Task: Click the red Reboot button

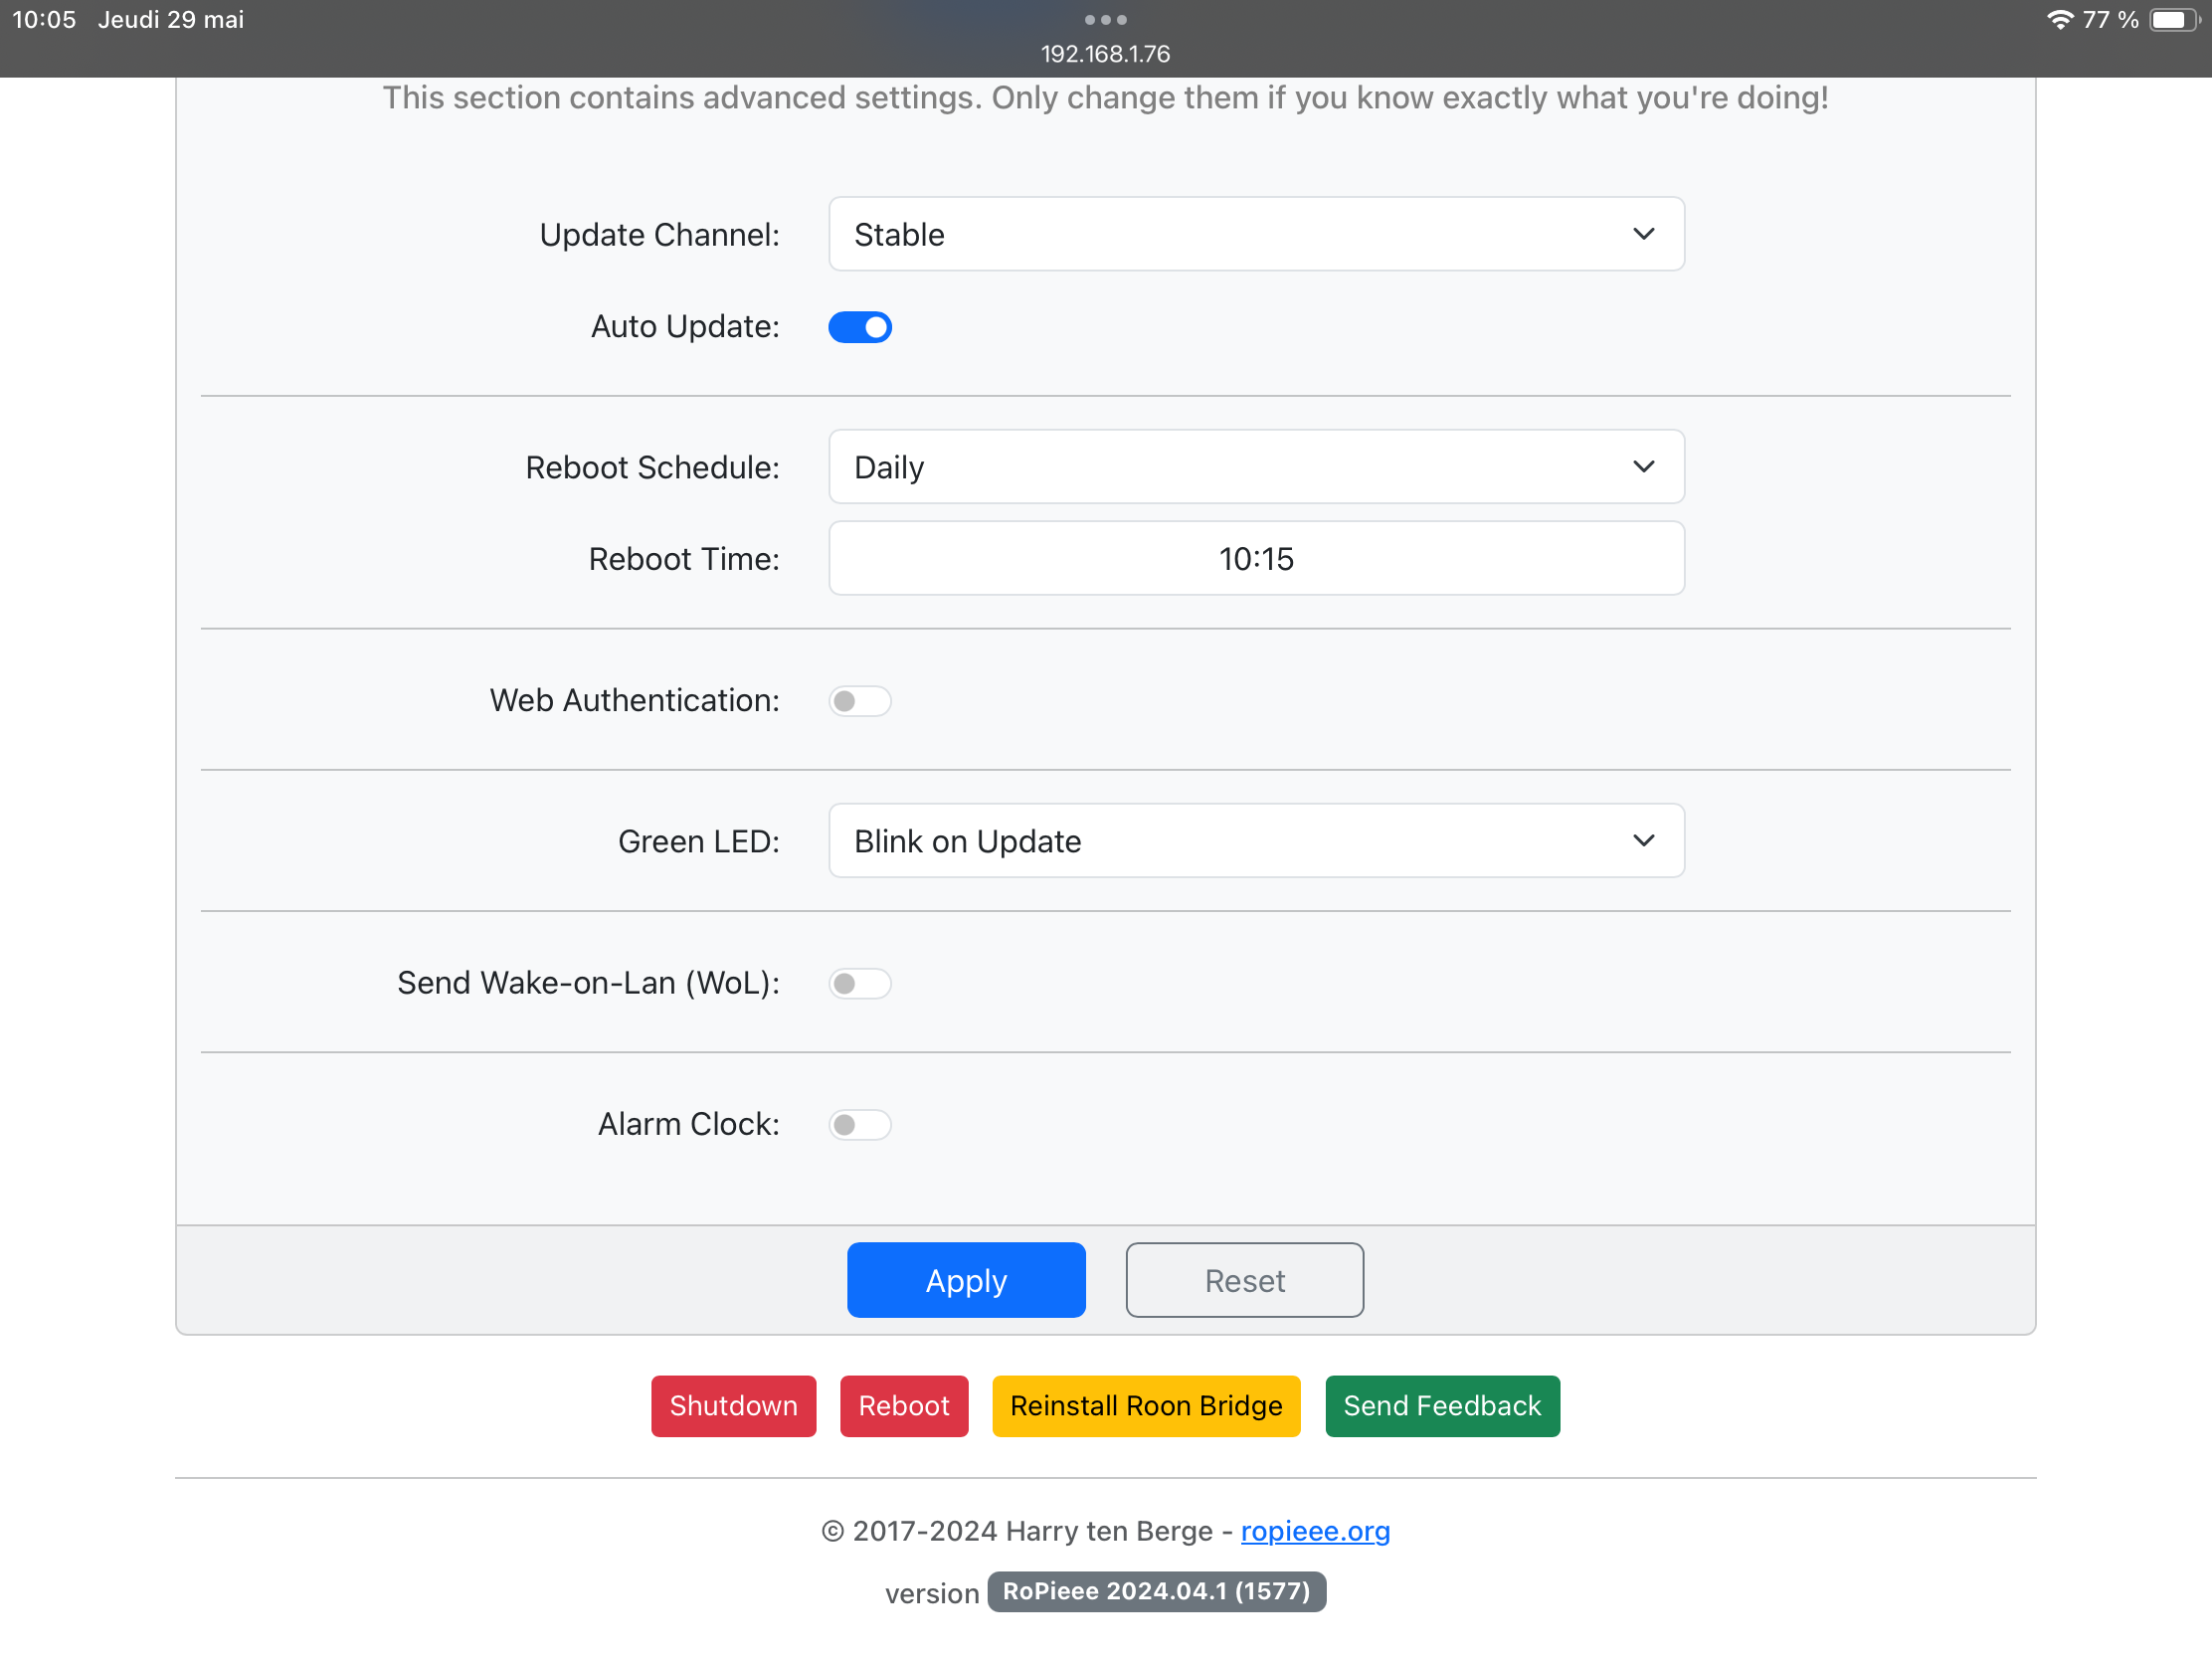Action: 903,1406
